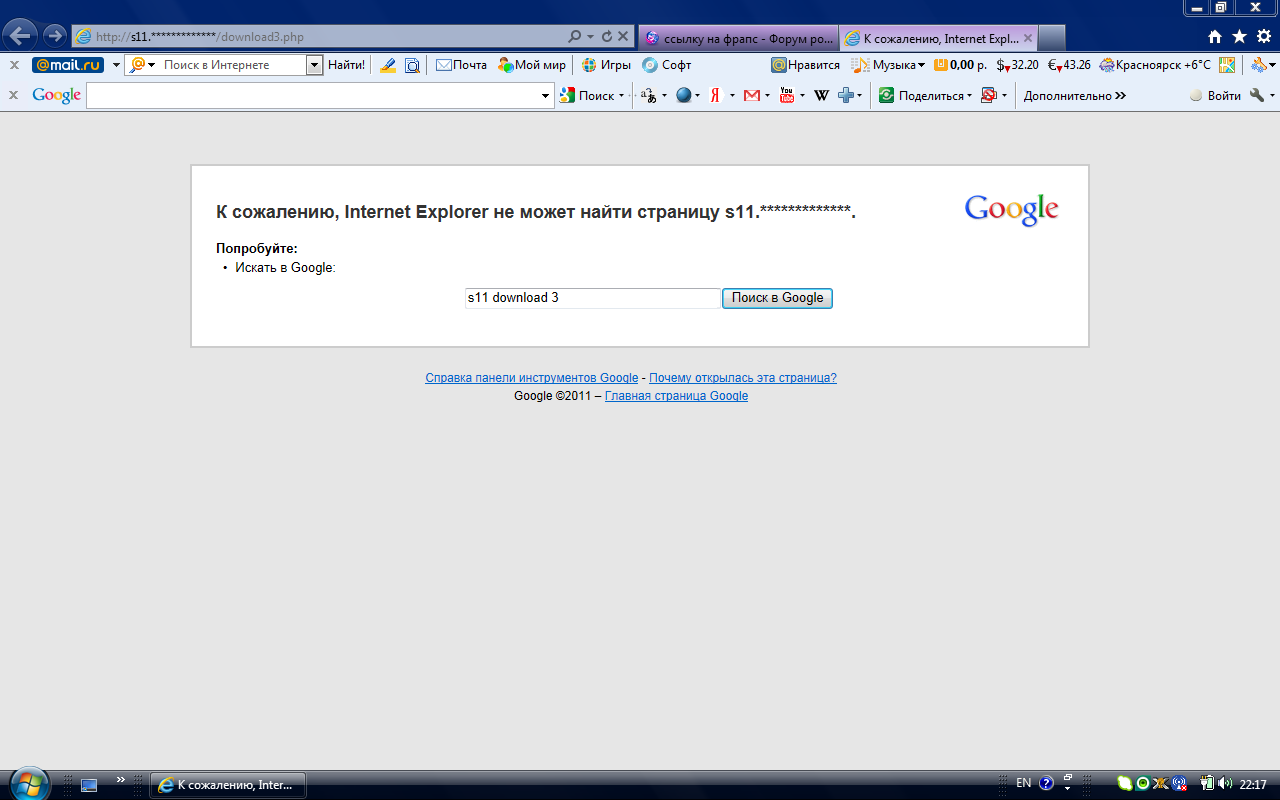This screenshot has width=1280, height=800.
Task: Open Софт in Mail.ru toolbar
Action: (x=666, y=65)
